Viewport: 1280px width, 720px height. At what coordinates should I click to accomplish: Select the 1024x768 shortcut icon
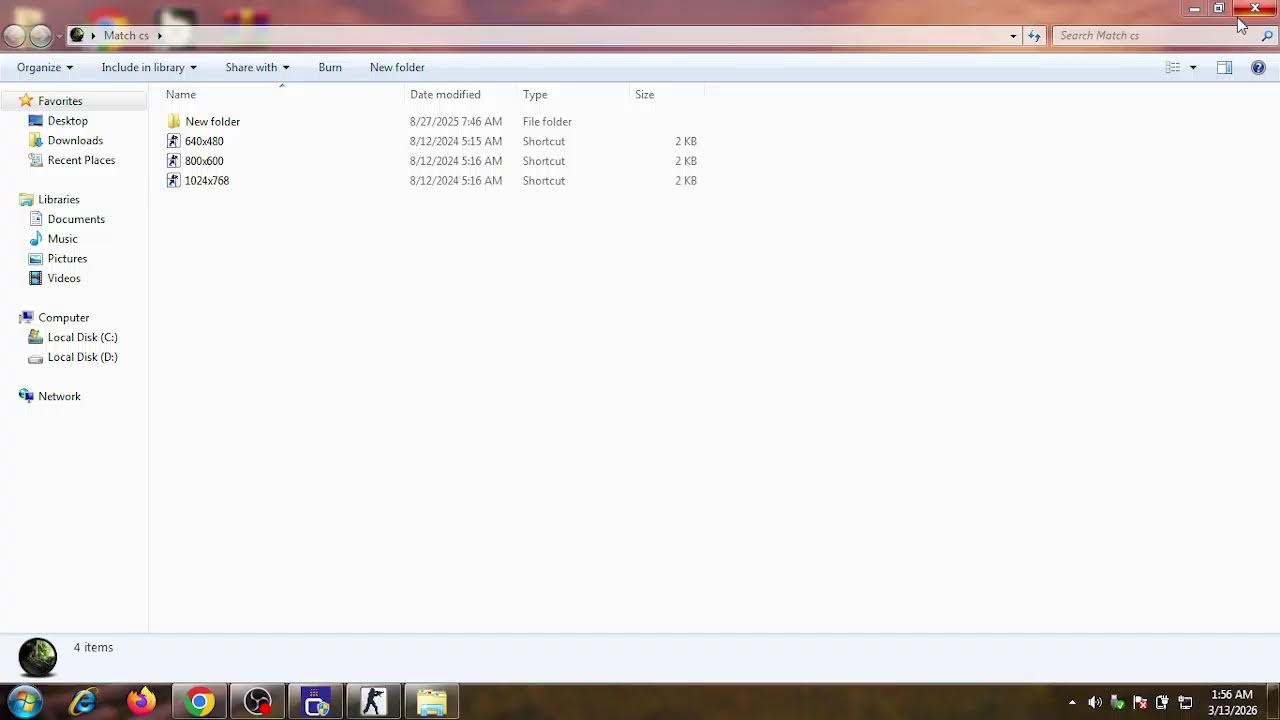pos(174,181)
